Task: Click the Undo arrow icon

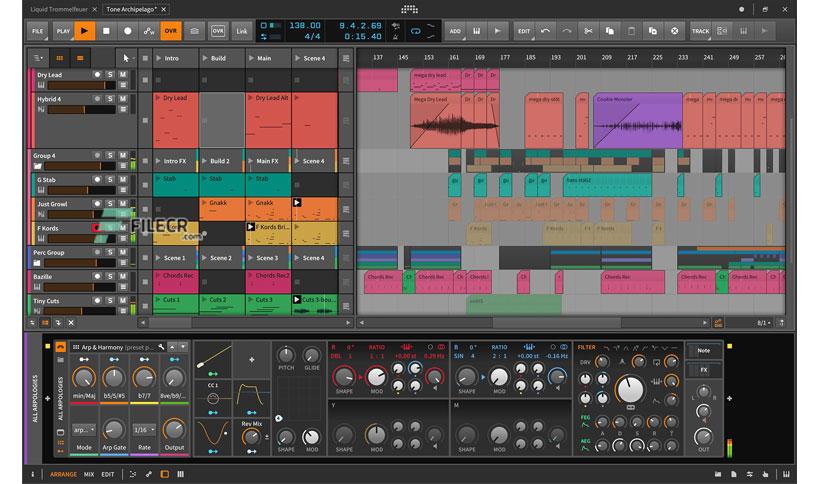Action: tap(545, 31)
